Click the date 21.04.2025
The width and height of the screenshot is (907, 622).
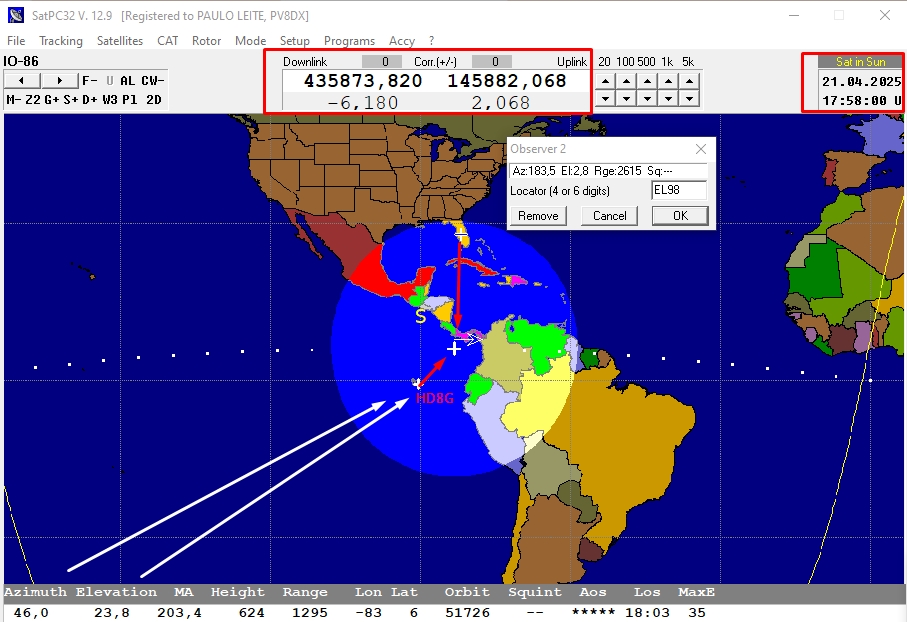(x=861, y=82)
